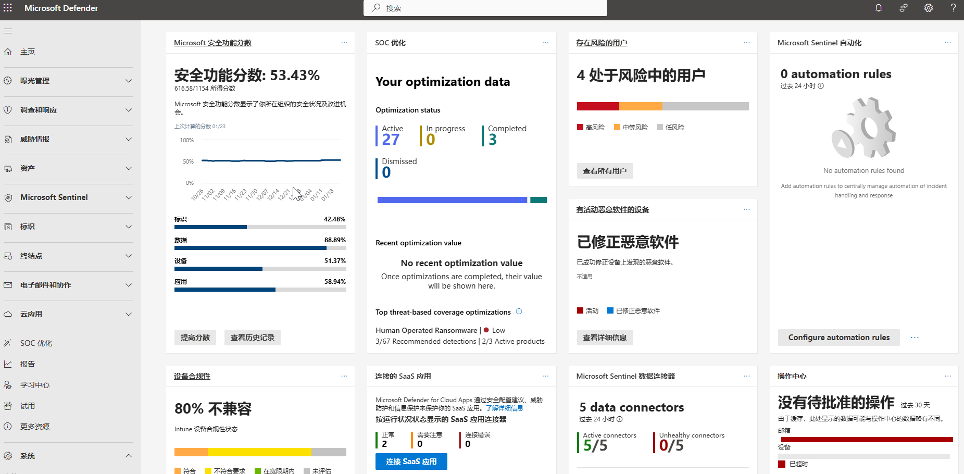
Task: Expand the Threat intelligence (威胁情报) chevron
Action: pyautogui.click(x=128, y=139)
